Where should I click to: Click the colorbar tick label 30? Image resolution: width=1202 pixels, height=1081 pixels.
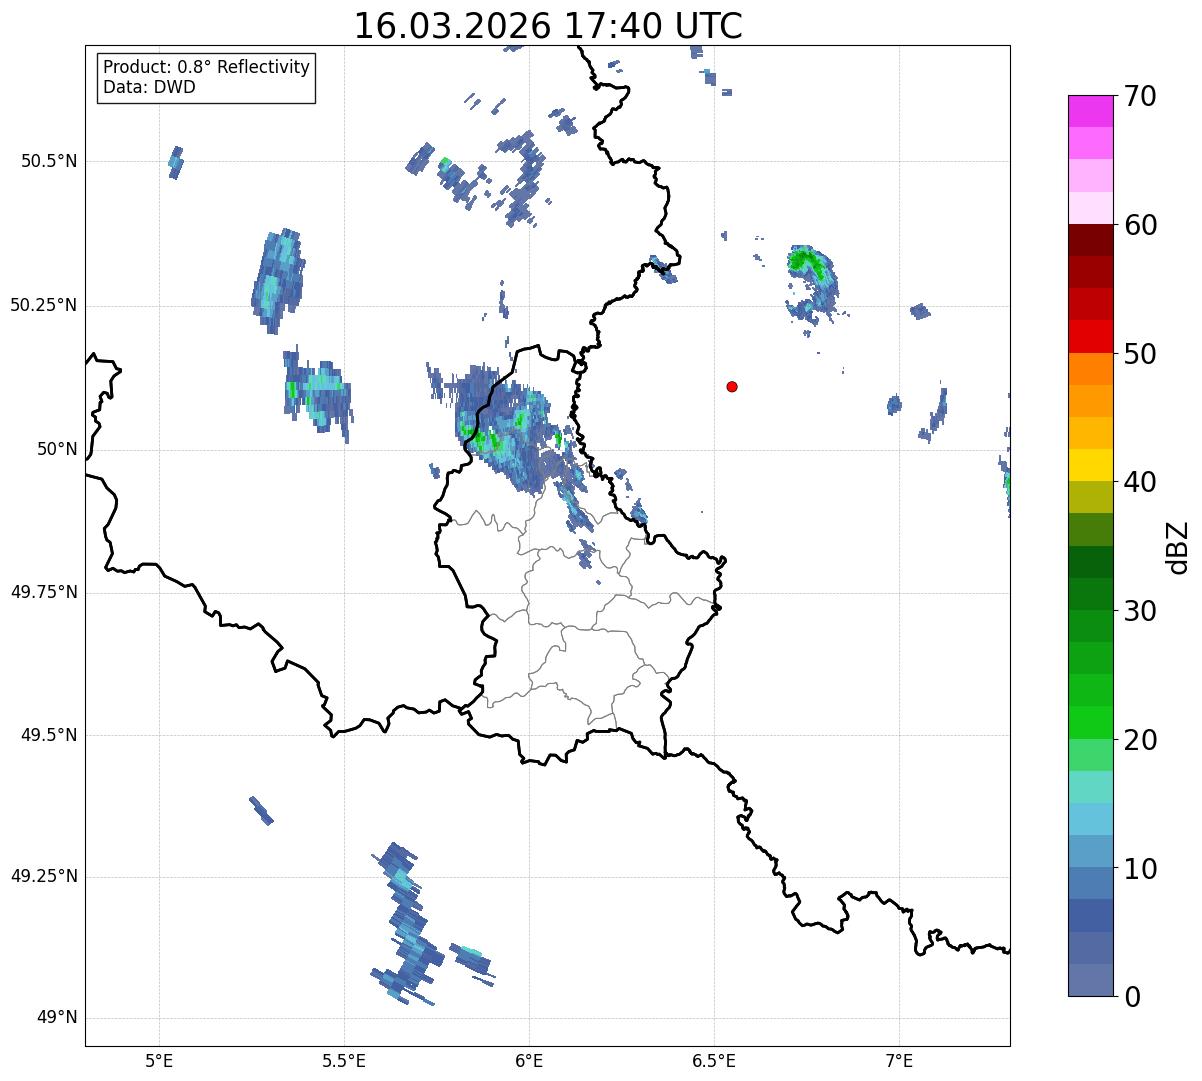coord(1140,611)
